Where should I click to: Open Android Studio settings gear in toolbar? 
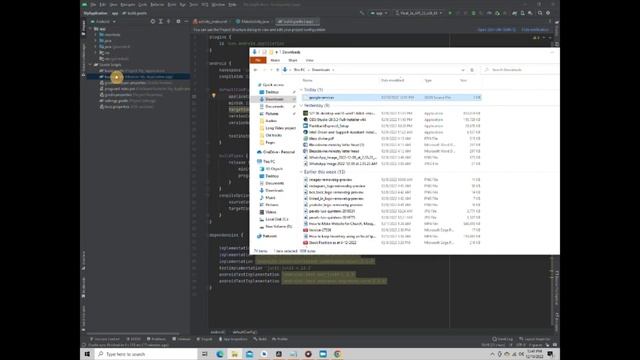548,13
